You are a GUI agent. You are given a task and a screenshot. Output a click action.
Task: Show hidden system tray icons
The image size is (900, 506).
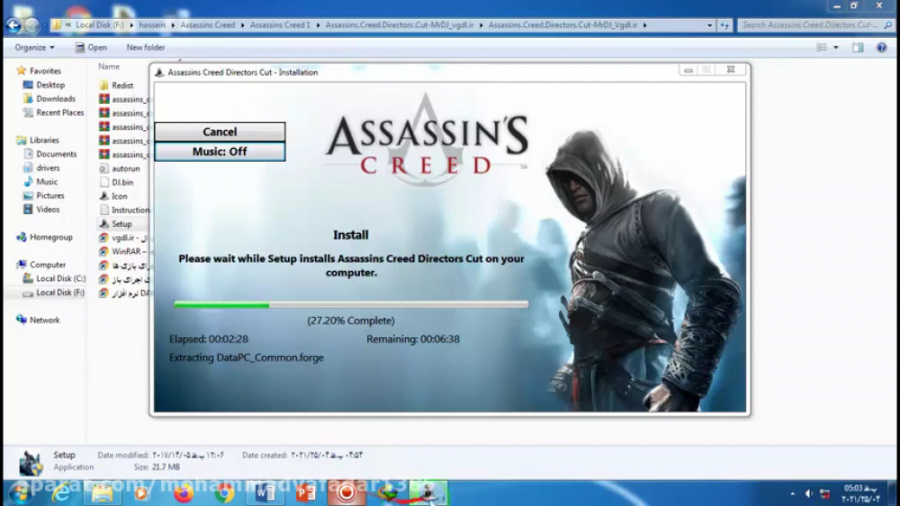(x=793, y=493)
